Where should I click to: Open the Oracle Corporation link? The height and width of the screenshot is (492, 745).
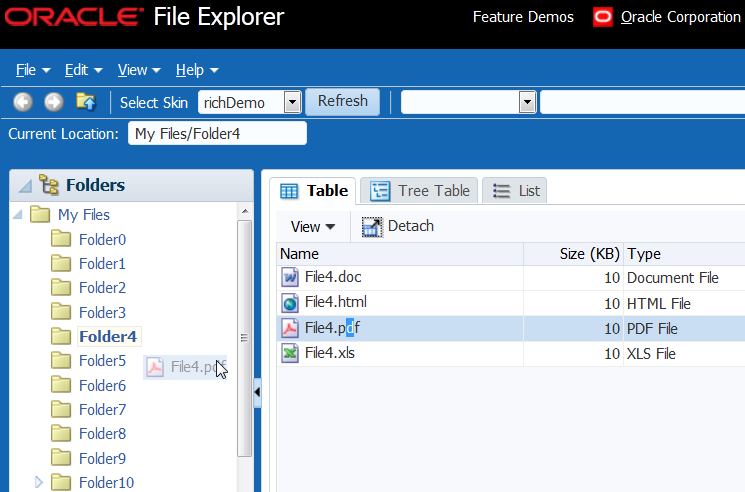click(x=680, y=17)
